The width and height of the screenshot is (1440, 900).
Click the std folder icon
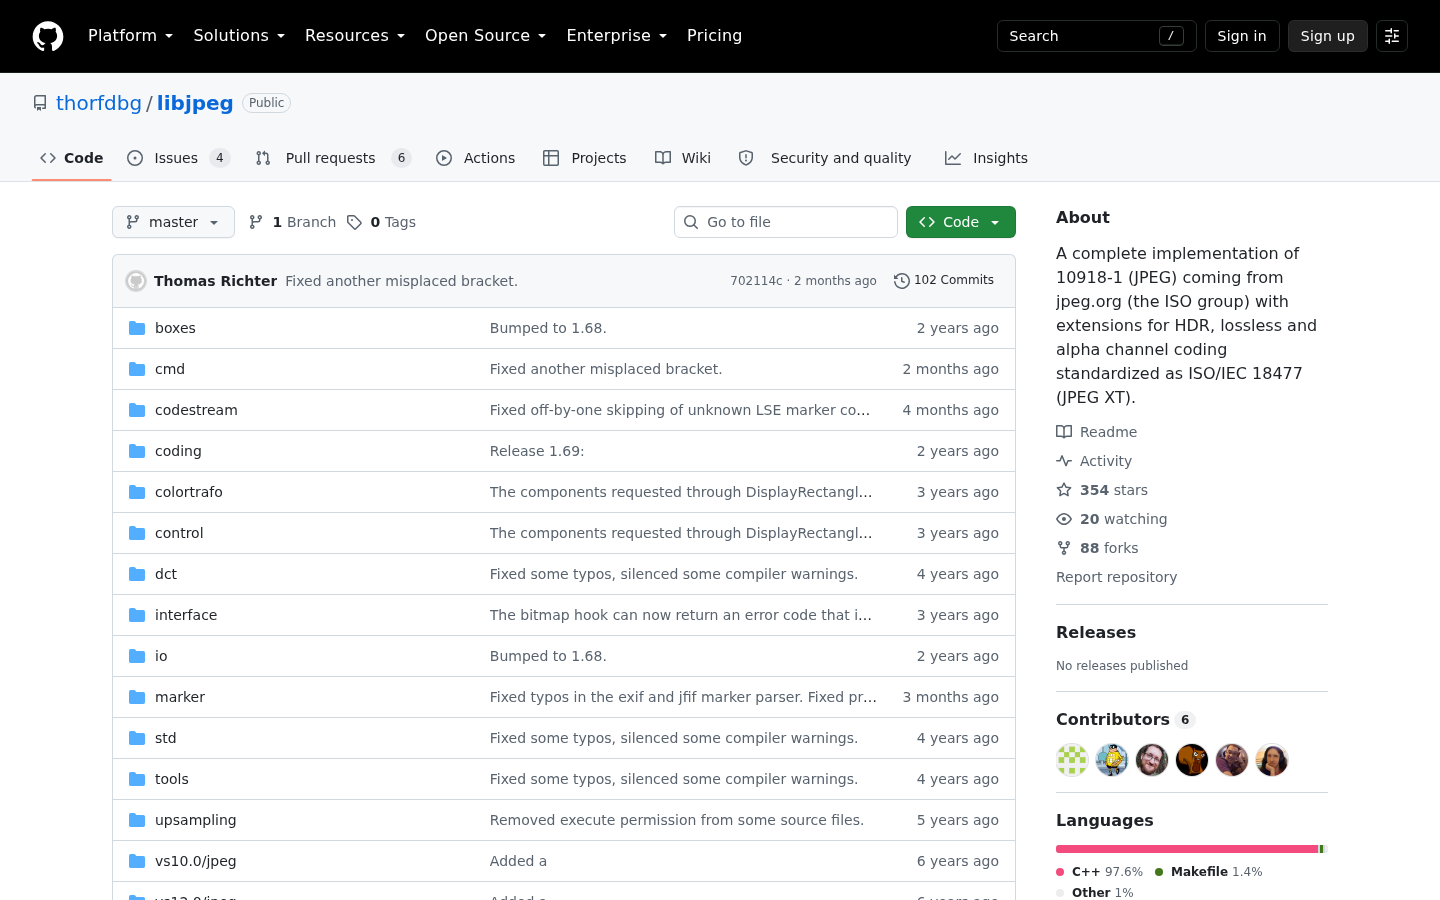pyautogui.click(x=137, y=738)
